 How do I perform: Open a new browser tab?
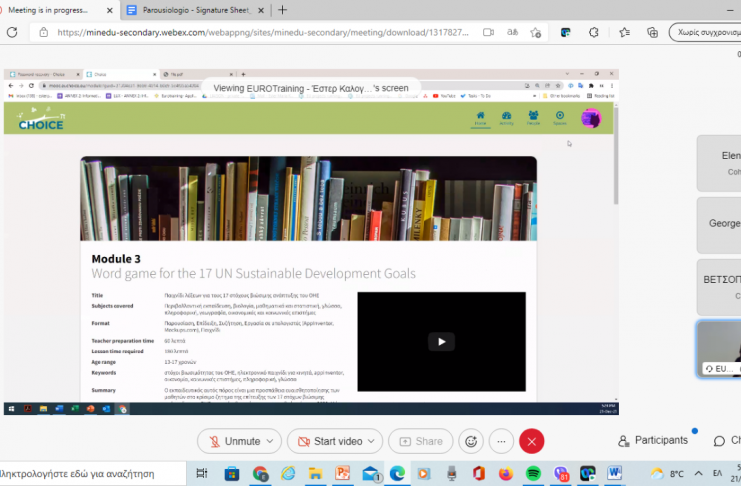(x=283, y=10)
